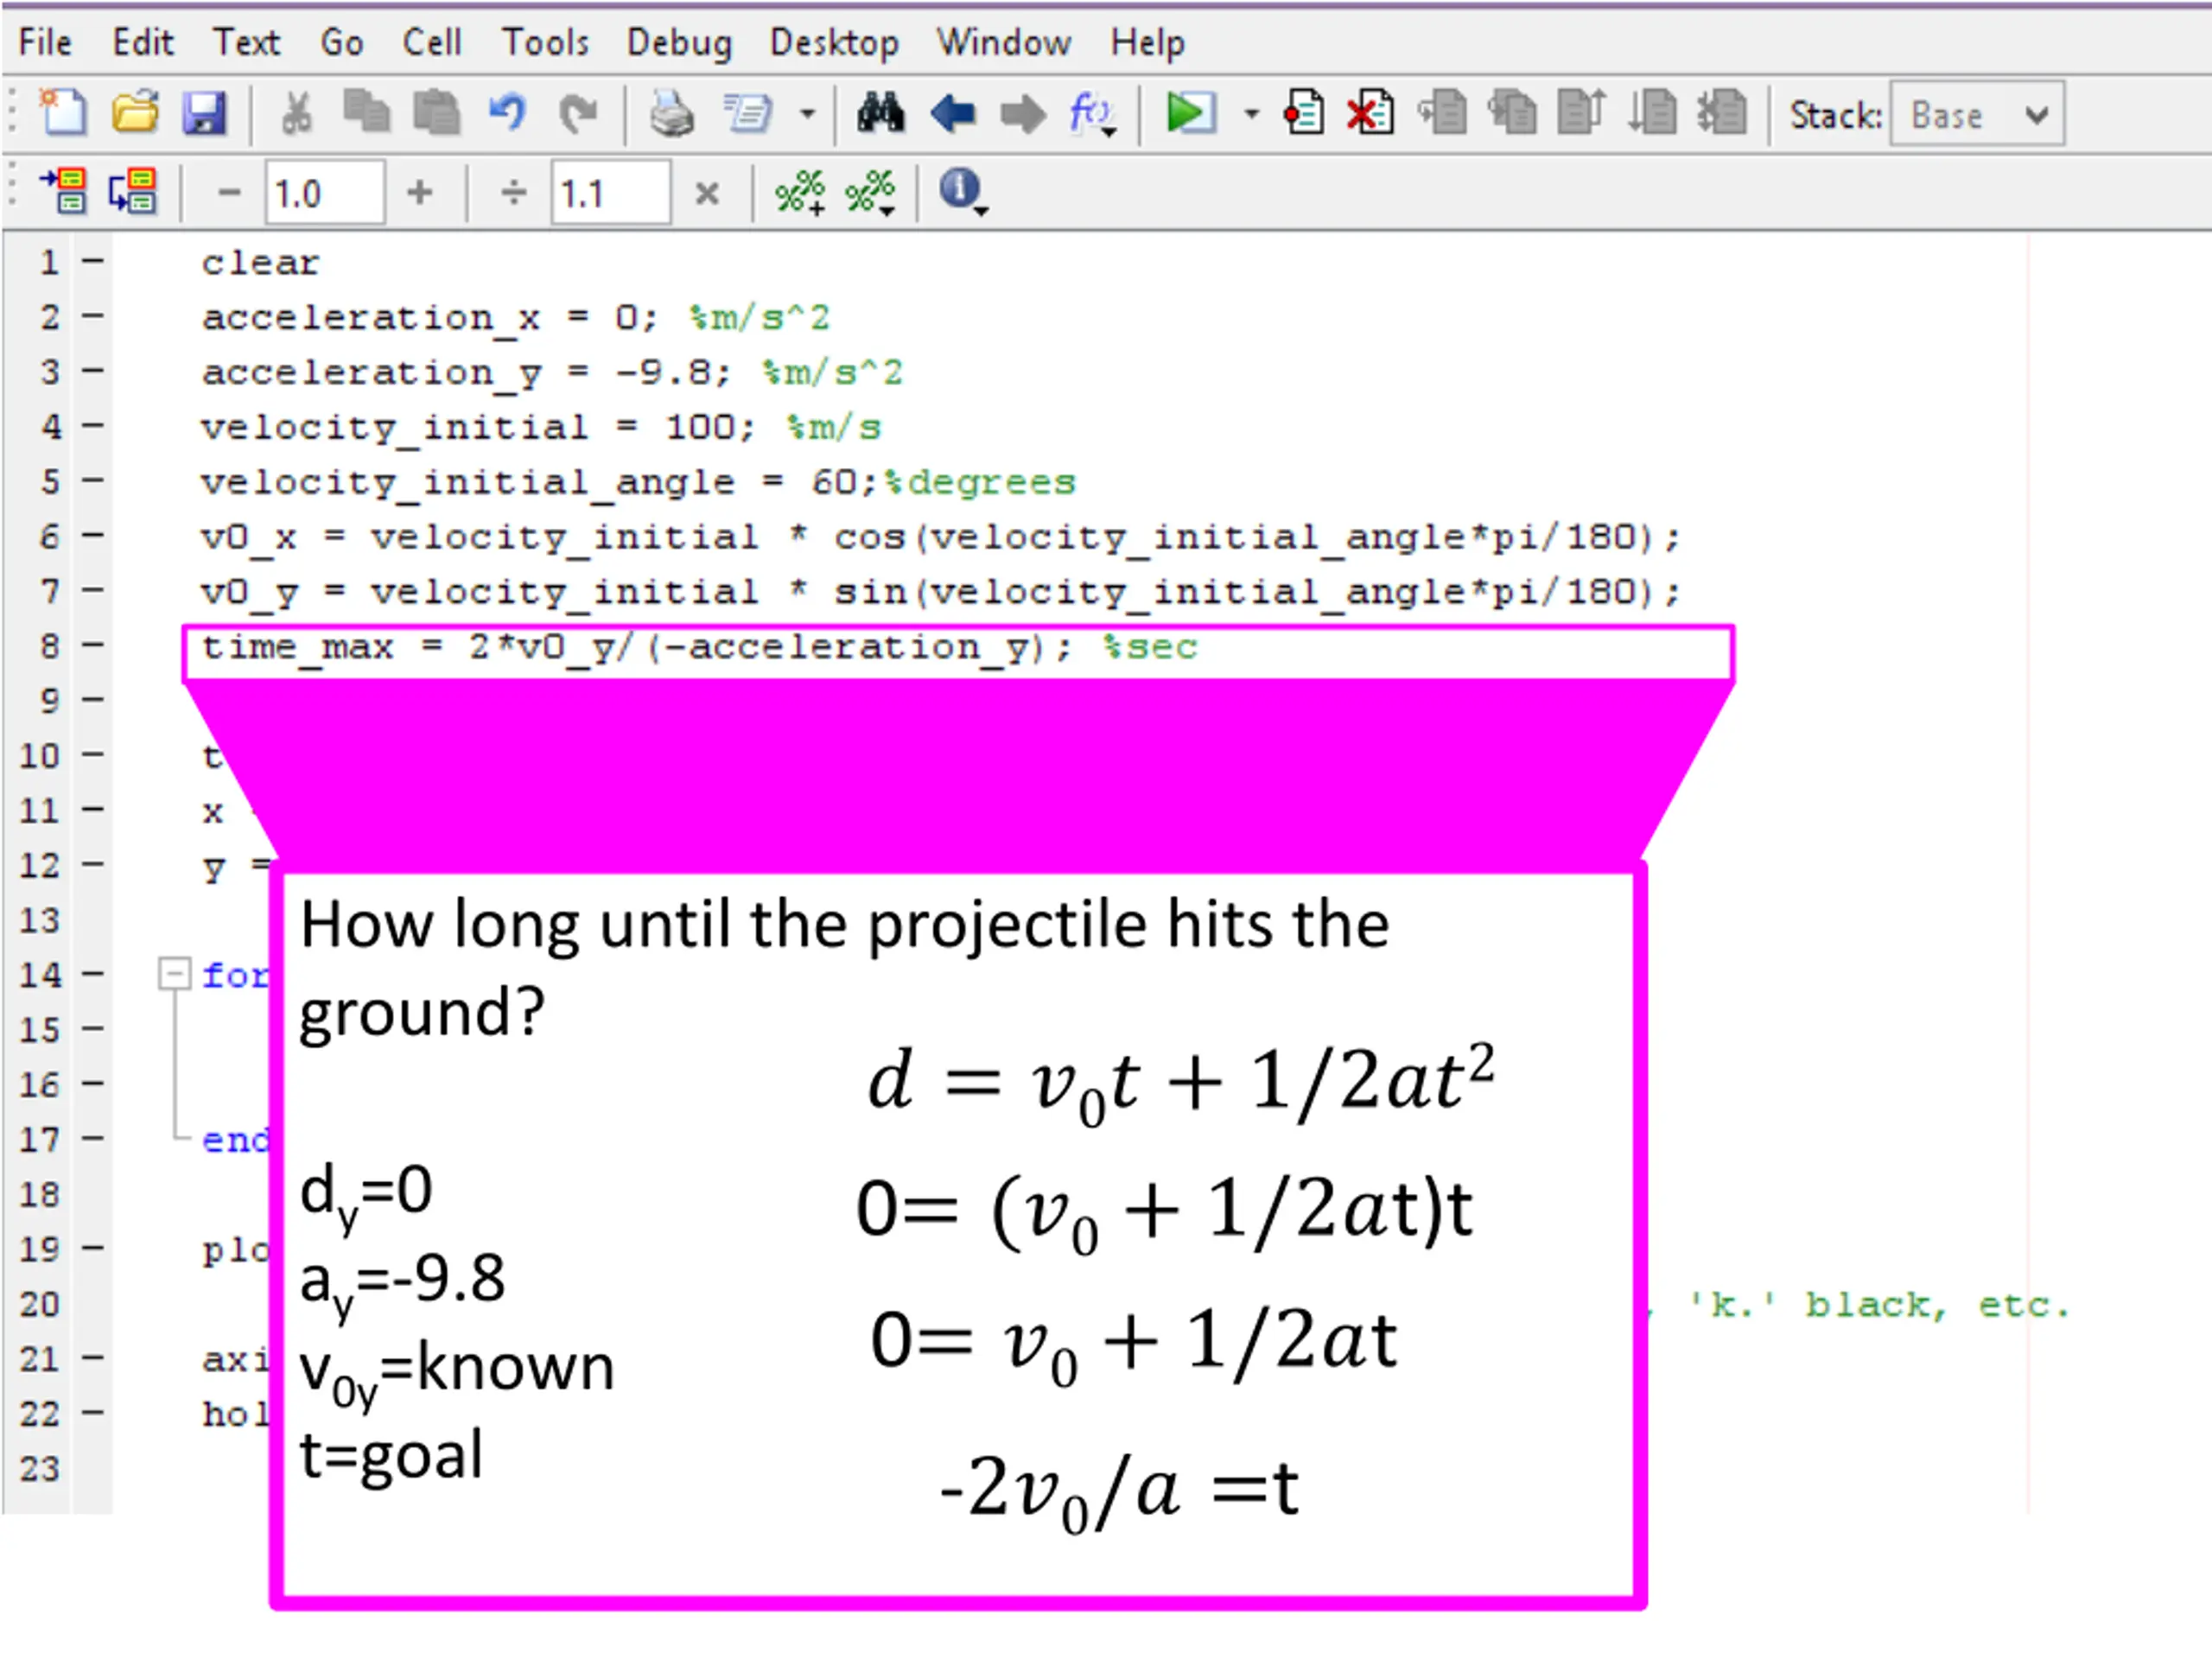Image resolution: width=2212 pixels, height=1659 pixels.
Task: Click 'acceleration_y' on line 3
Action: [371, 373]
